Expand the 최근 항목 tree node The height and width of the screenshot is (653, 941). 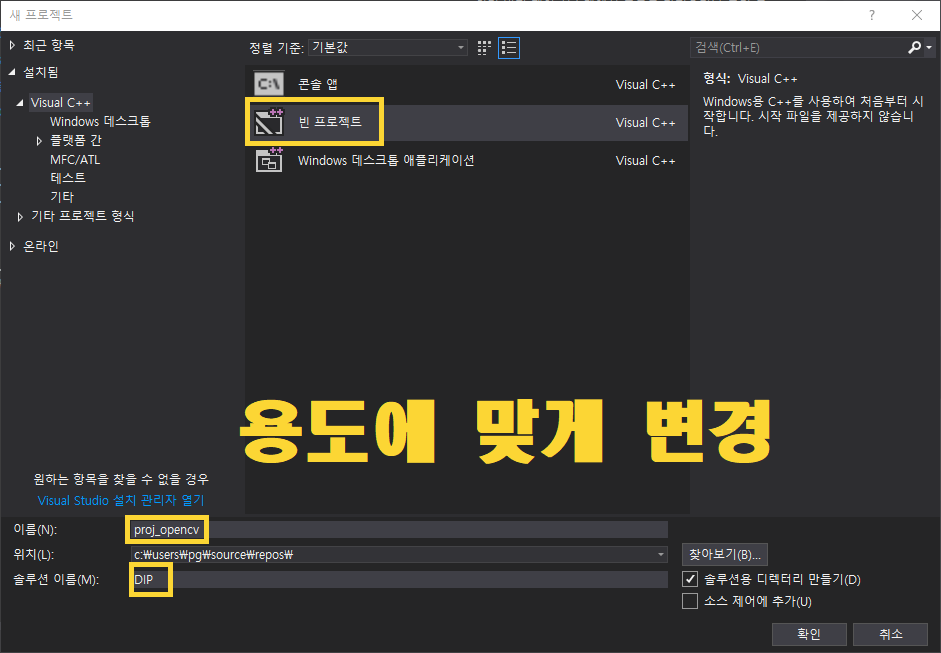pos(12,46)
